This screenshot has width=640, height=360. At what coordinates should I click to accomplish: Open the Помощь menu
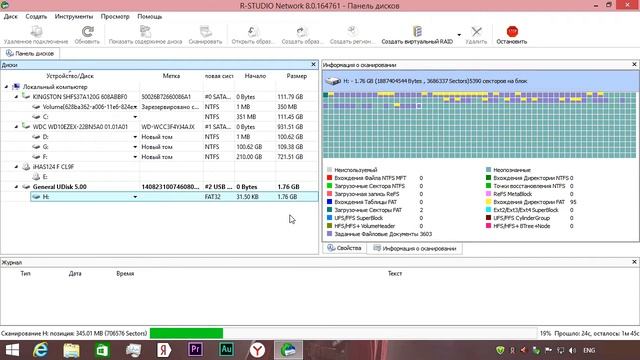(150, 17)
